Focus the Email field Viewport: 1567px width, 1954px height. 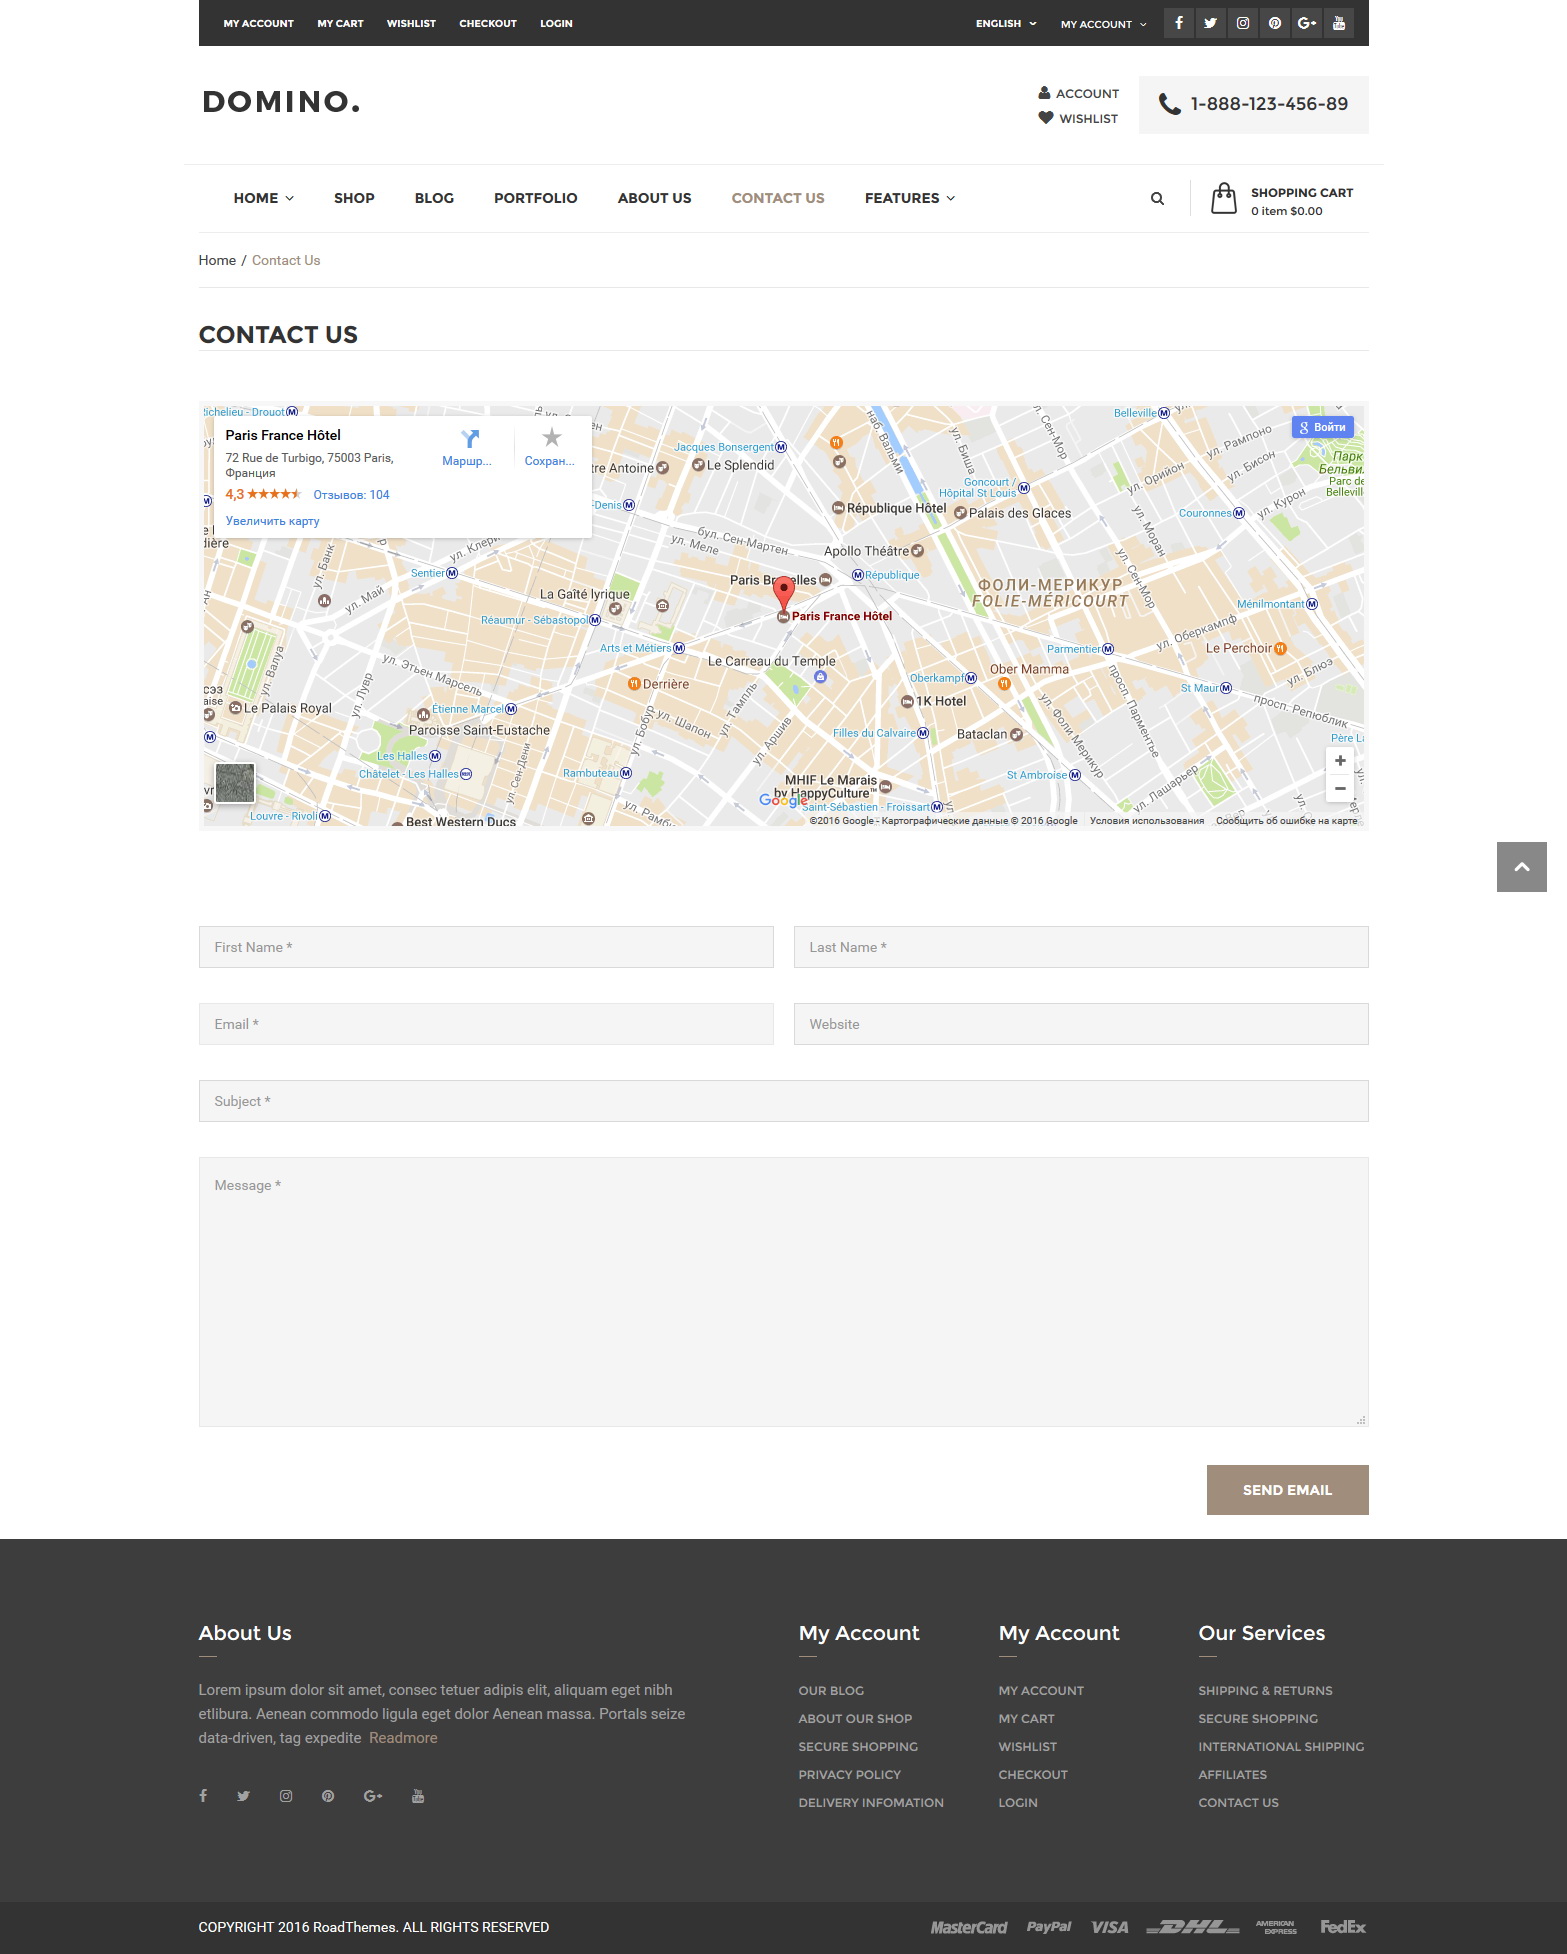(x=486, y=1024)
